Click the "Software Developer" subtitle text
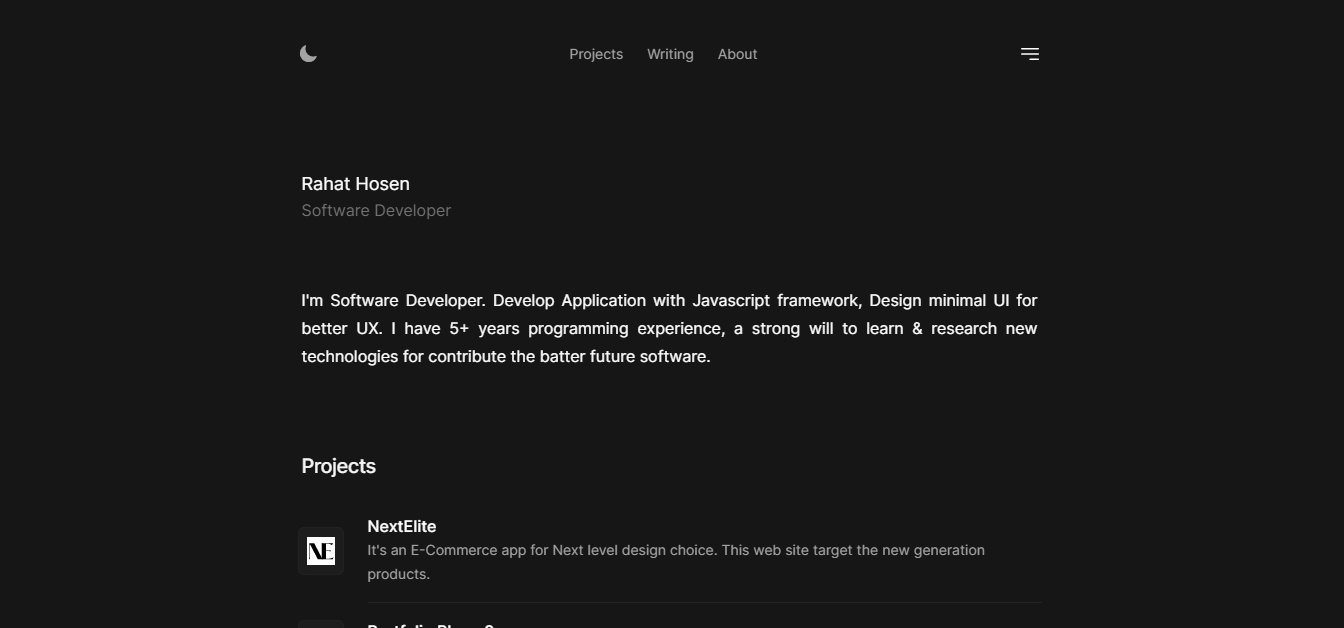 coord(376,210)
